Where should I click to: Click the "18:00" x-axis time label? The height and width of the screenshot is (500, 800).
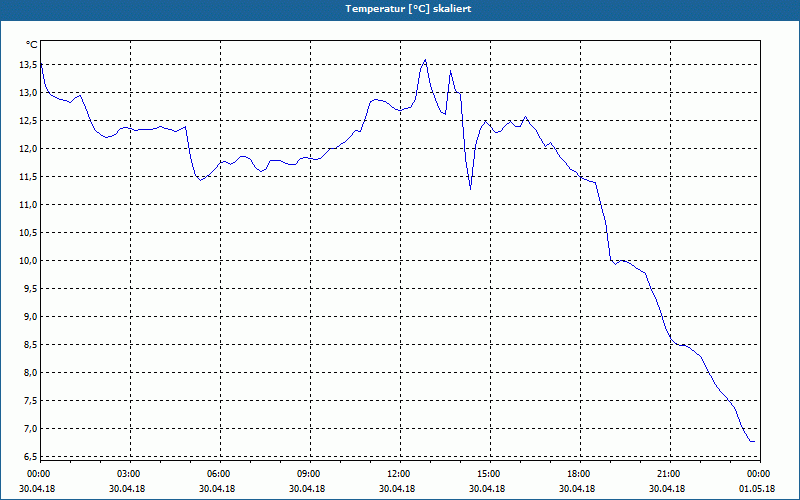581,474
